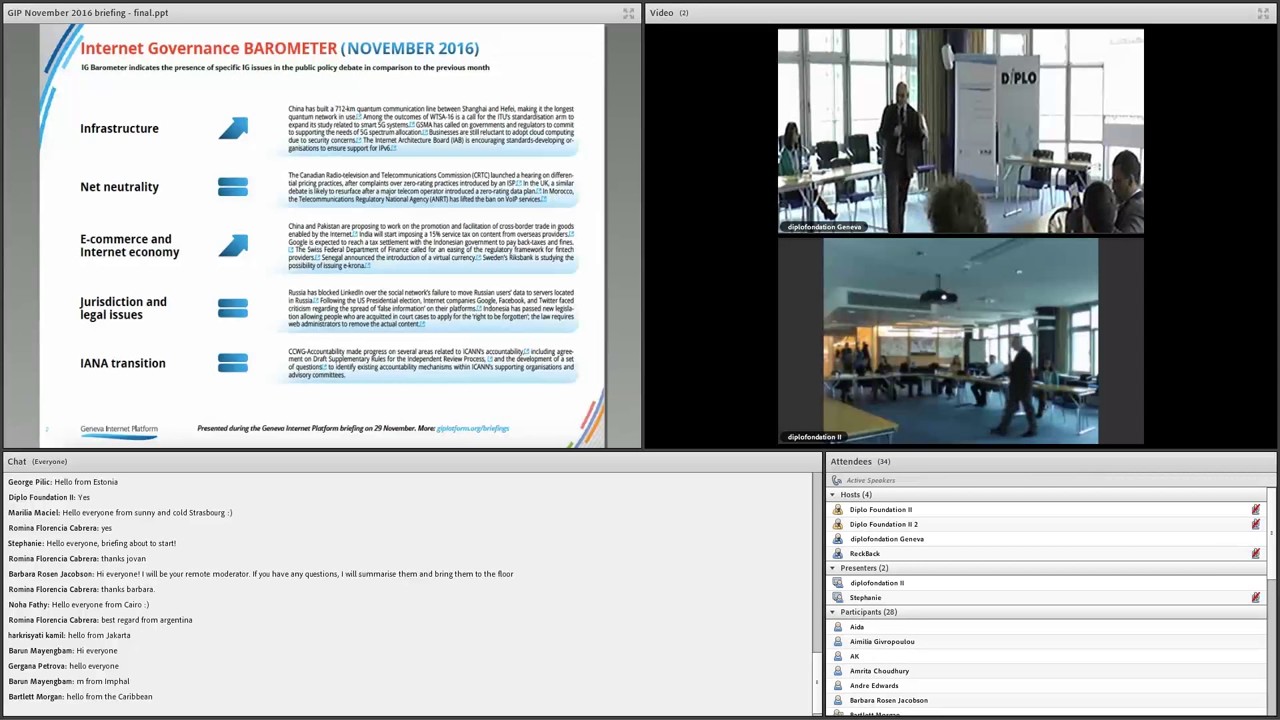Select Diplo Foundation II in Hosts list
The width and height of the screenshot is (1280, 720).
(880, 510)
